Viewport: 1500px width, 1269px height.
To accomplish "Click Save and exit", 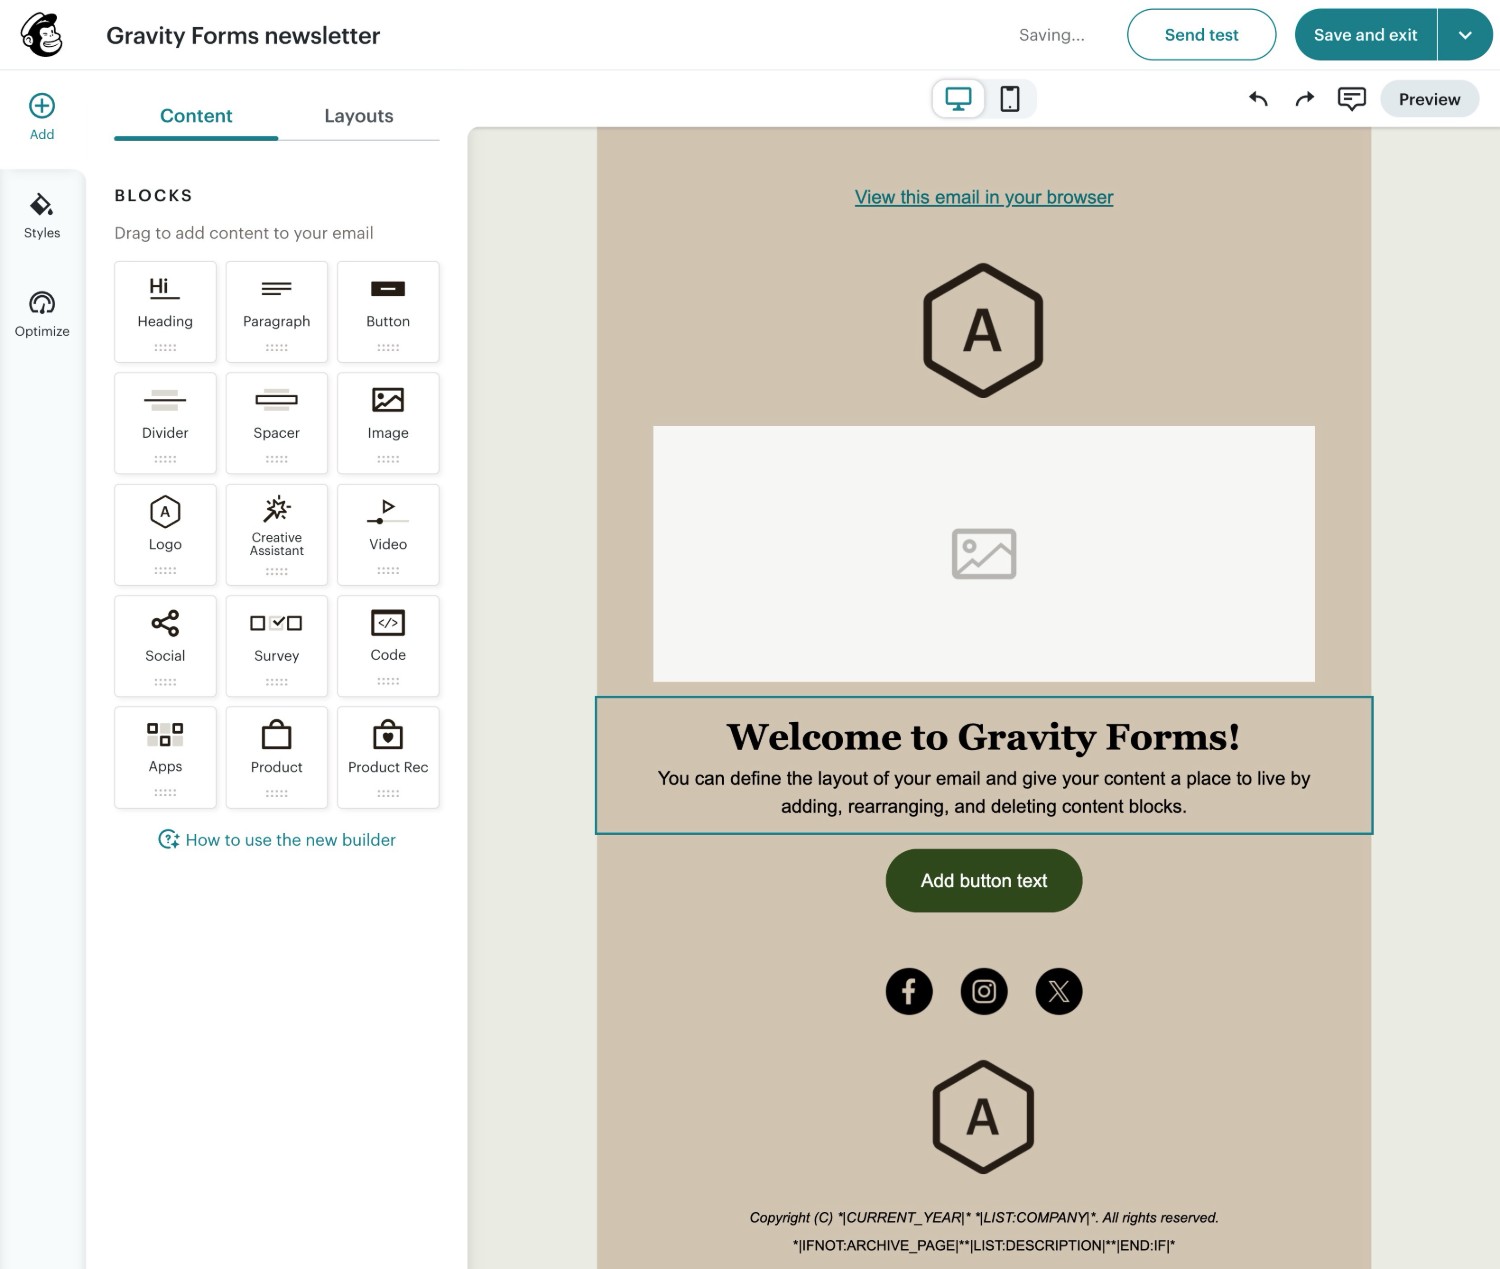I will (1366, 35).
